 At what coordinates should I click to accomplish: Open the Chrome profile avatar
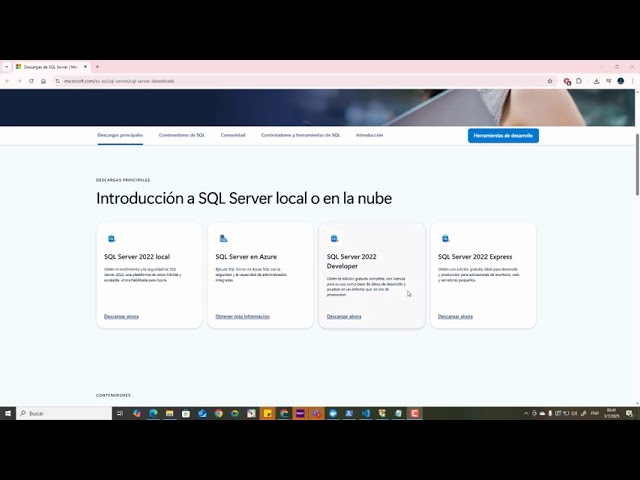point(620,81)
